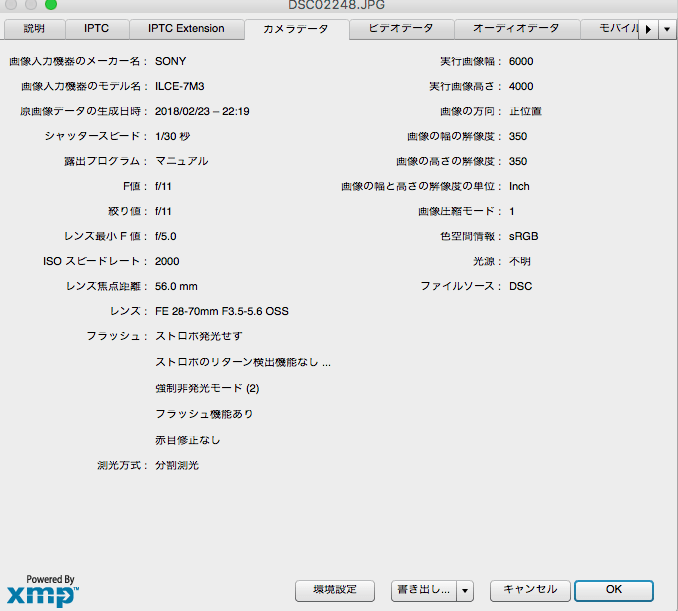Select the カメラデータ tab

pos(296,29)
